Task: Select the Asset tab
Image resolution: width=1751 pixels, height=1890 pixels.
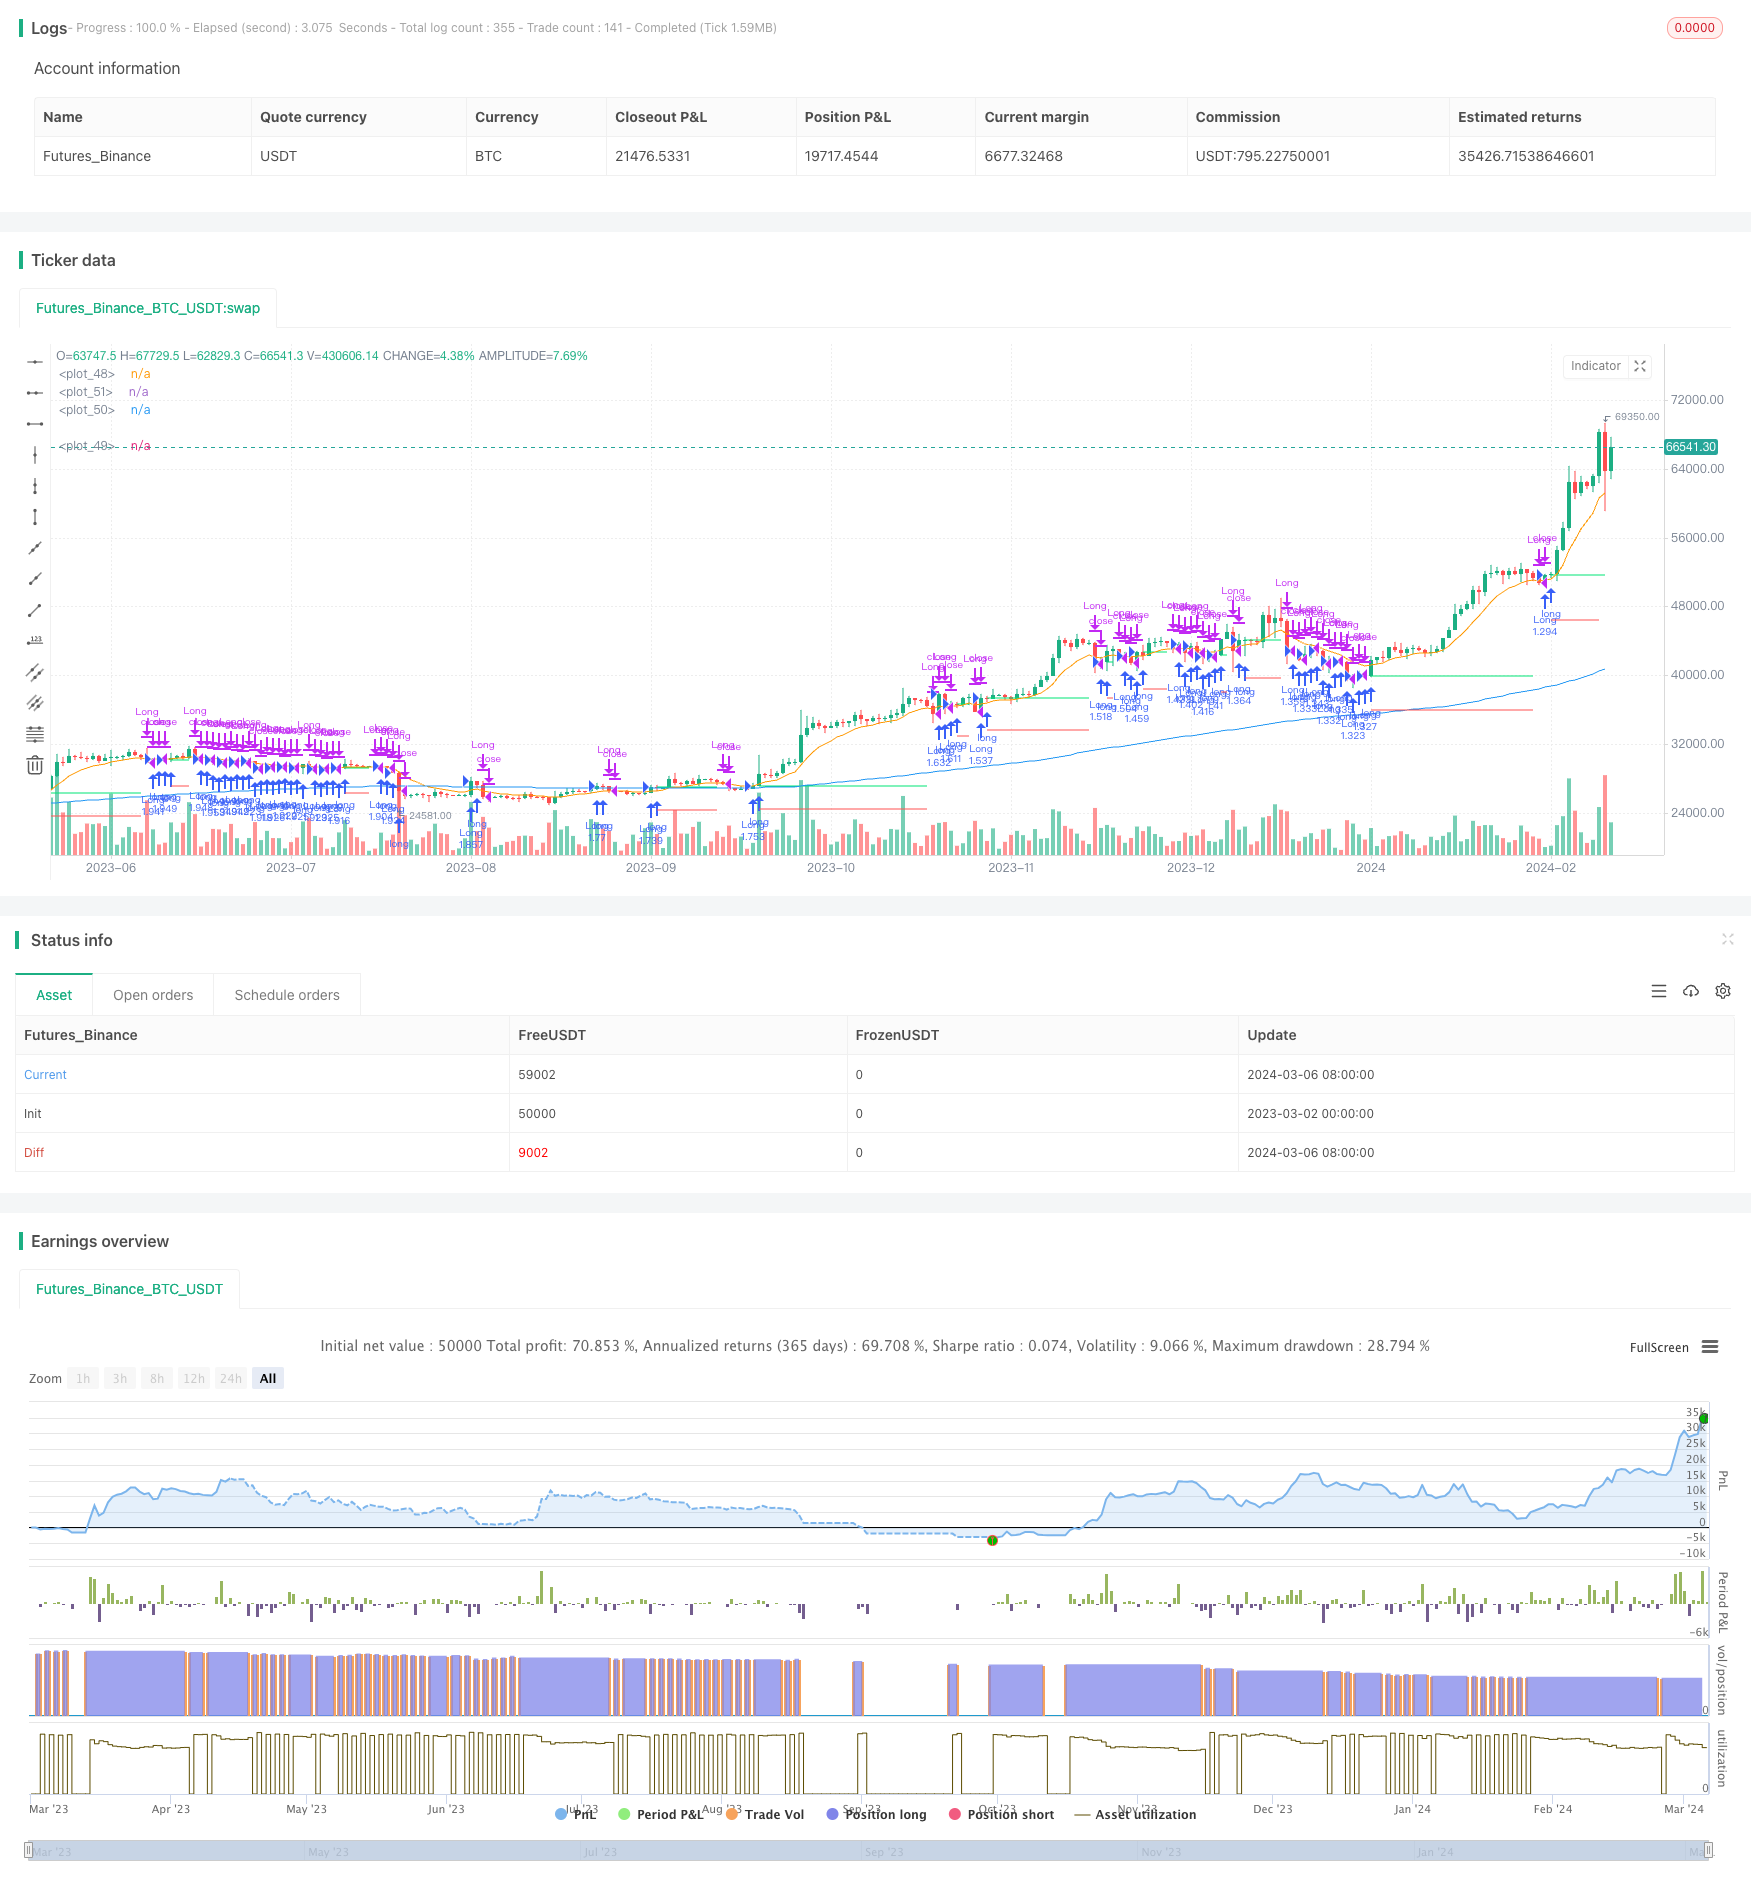Action: (54, 995)
